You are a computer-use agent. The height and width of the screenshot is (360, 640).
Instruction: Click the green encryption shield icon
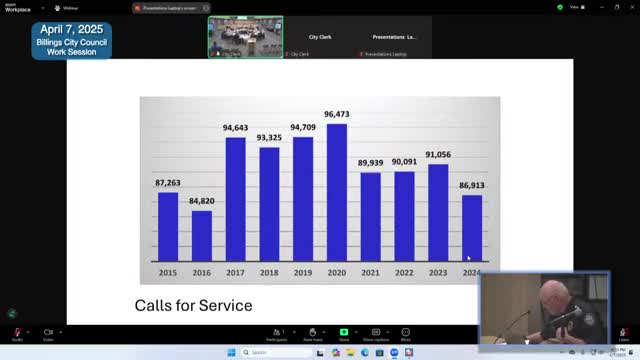(x=560, y=7)
